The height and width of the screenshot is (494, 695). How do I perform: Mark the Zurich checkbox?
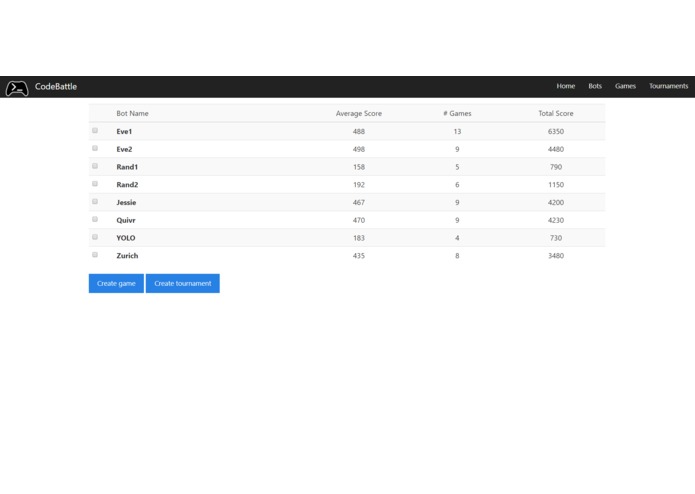95,254
